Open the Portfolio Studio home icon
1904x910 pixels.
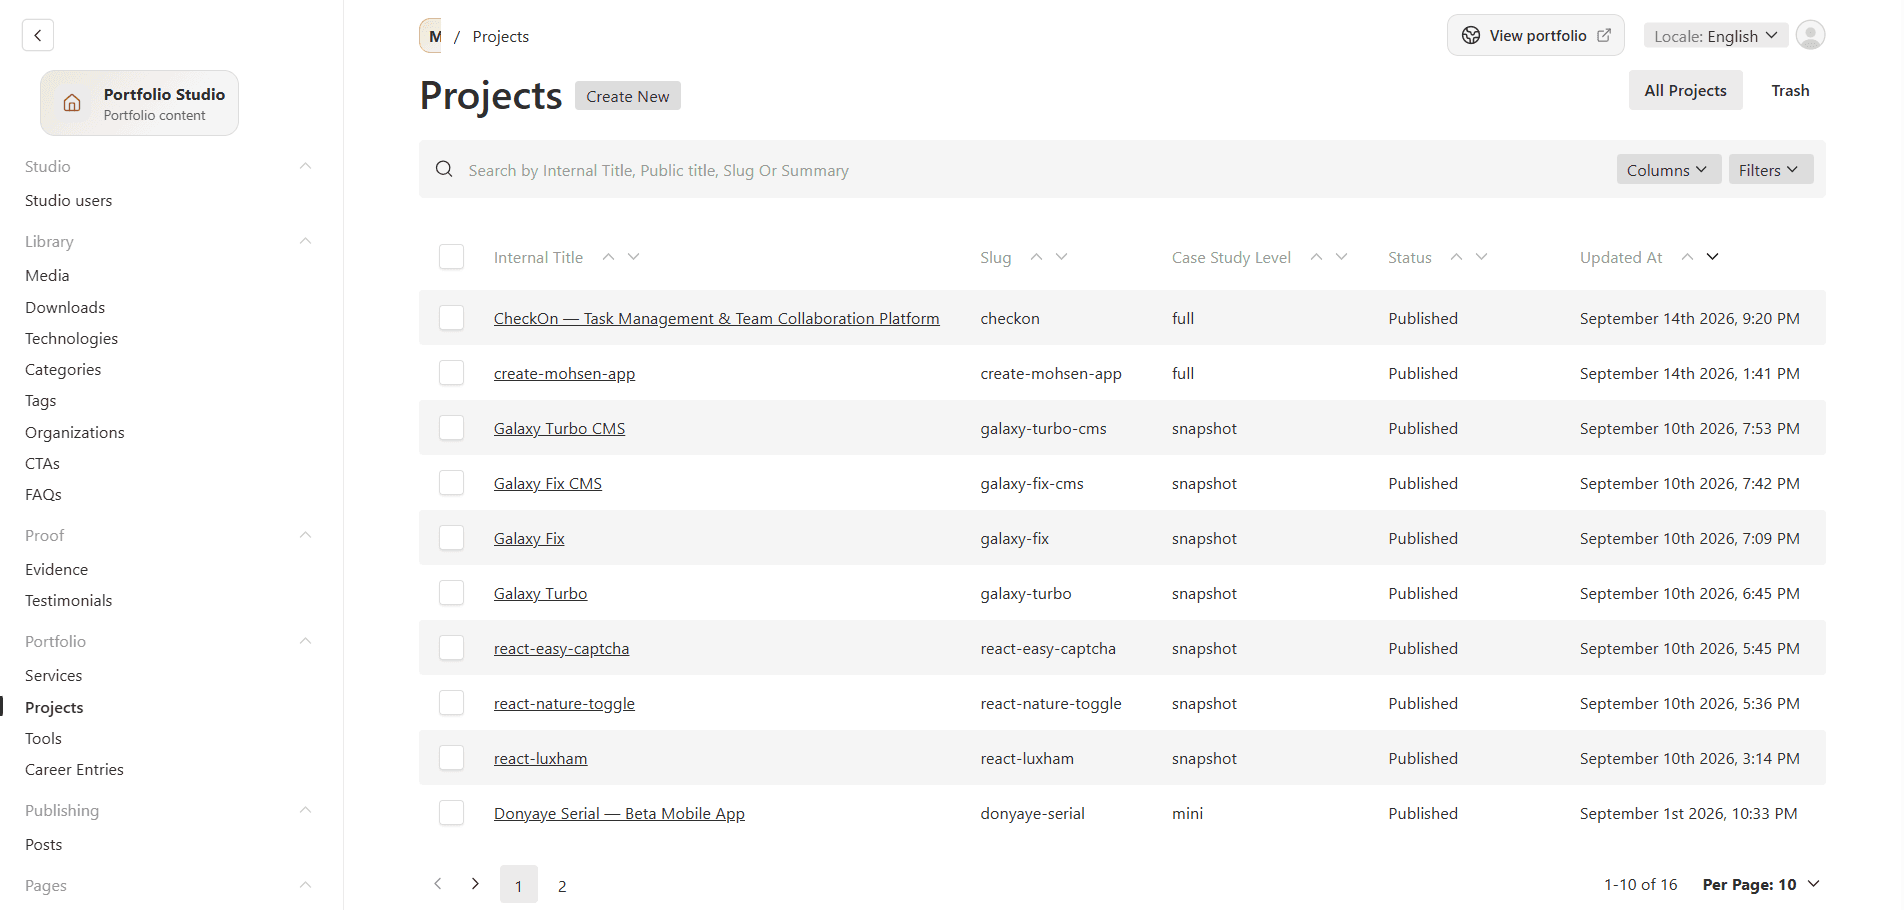click(x=72, y=103)
